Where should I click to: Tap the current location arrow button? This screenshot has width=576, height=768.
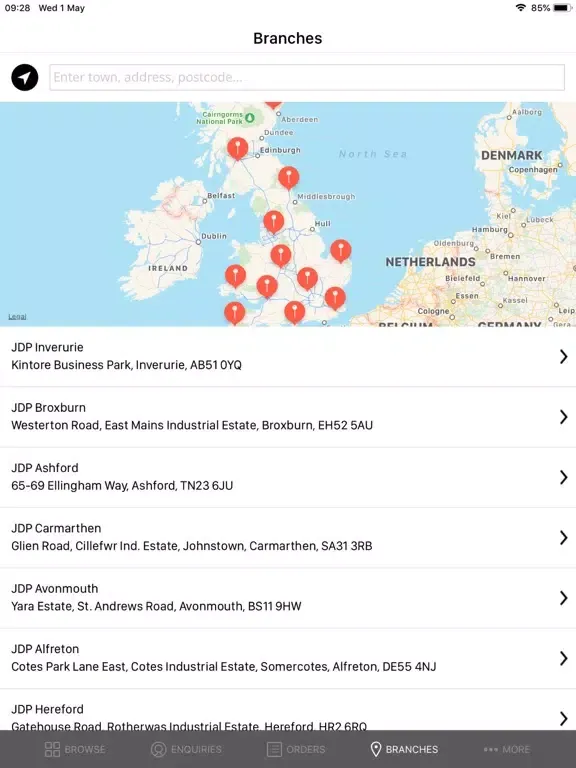click(x=25, y=77)
